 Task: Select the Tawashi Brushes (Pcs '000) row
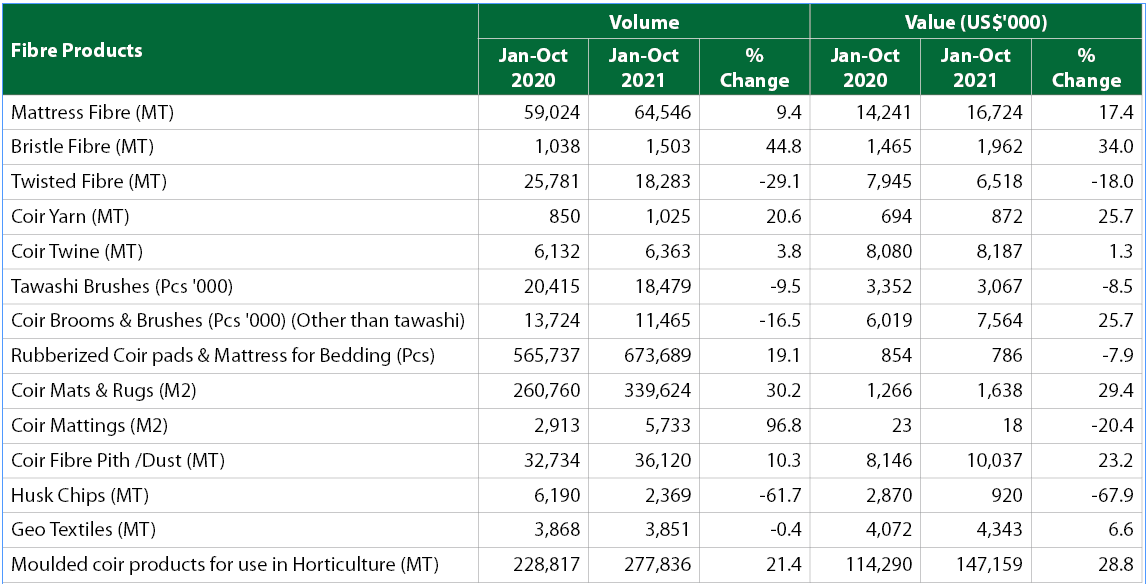(121, 286)
